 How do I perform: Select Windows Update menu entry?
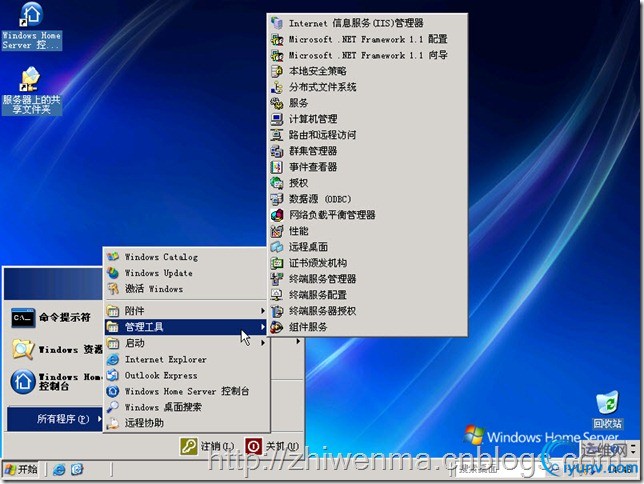point(186,273)
